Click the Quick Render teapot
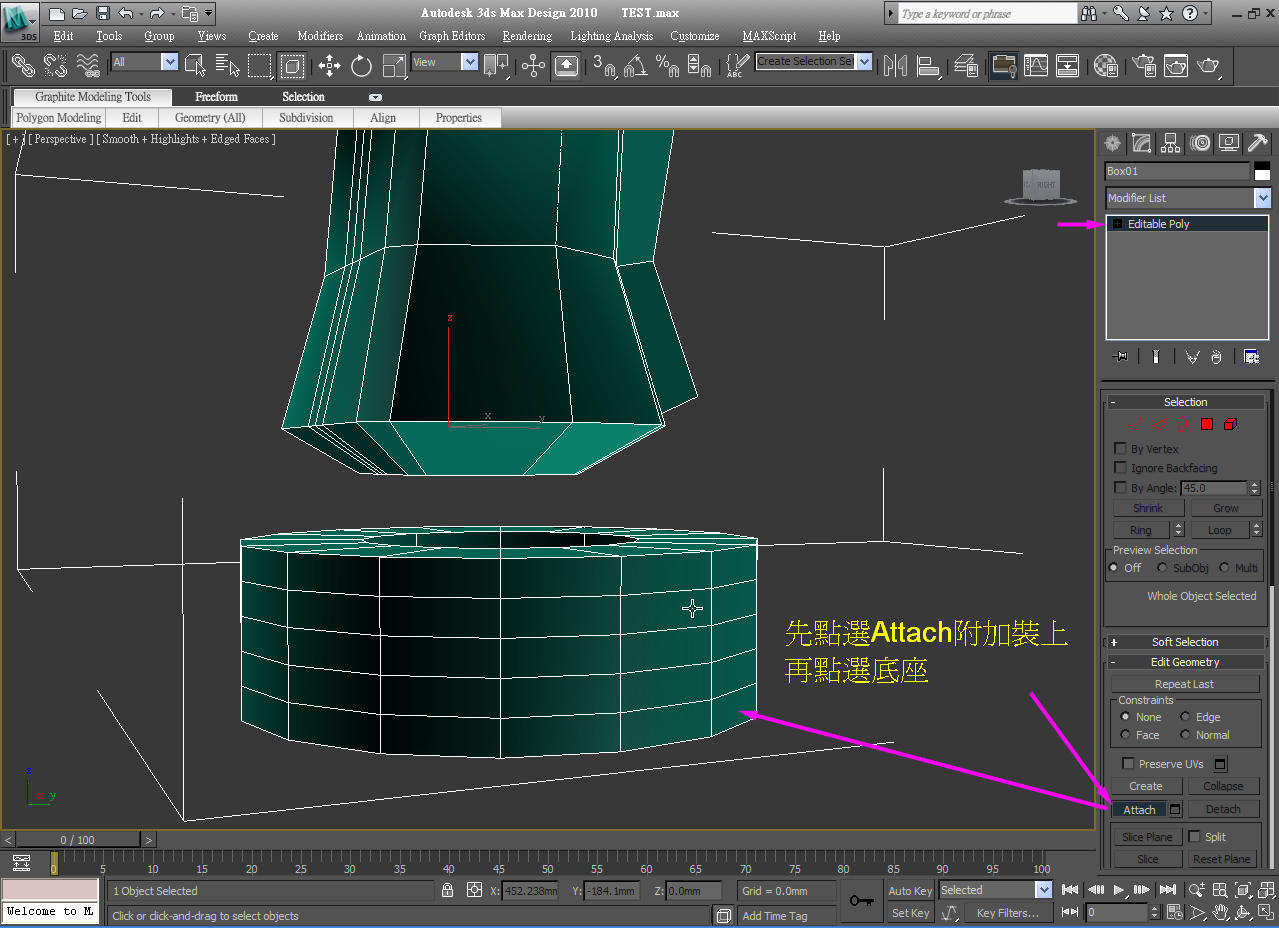 click(1209, 66)
